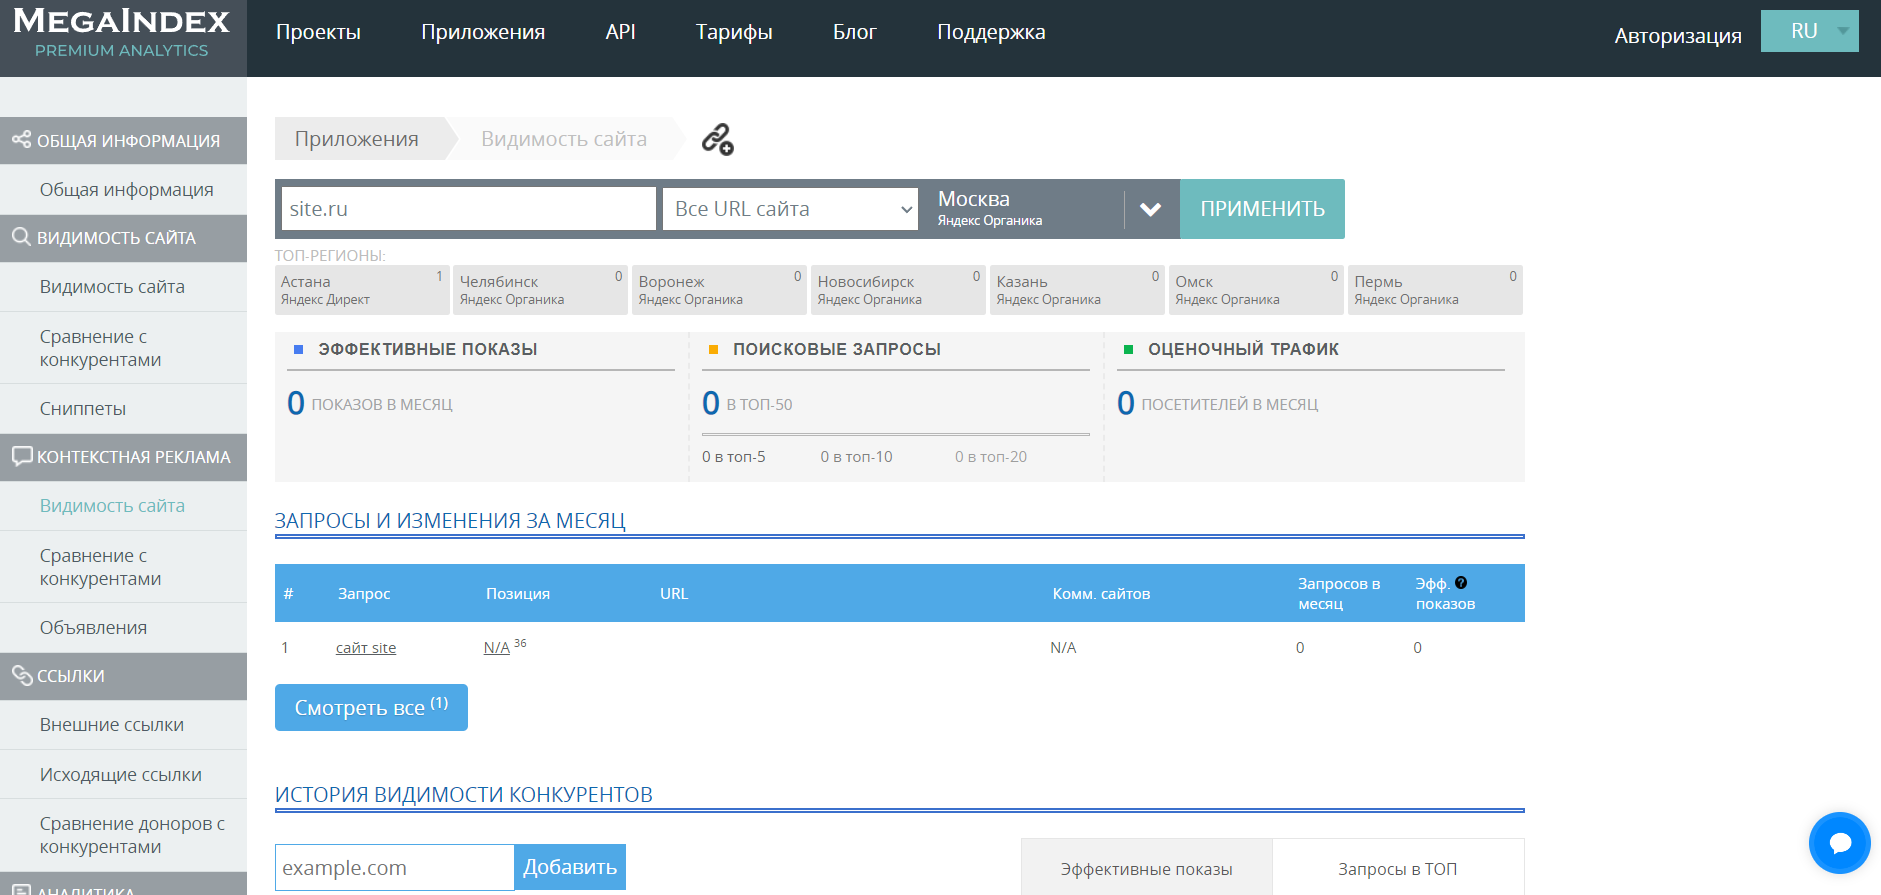Click the 0 в топ-10 value

tap(857, 457)
